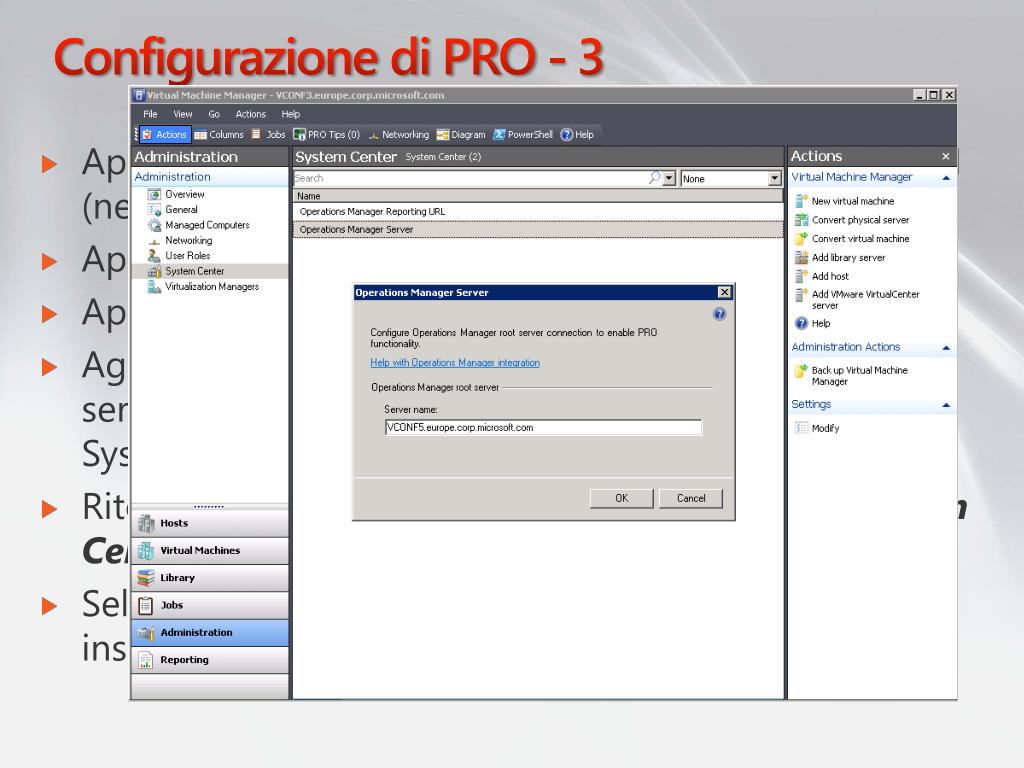Launch PowerShell from the toolbar
1024x768 pixels.
523,135
